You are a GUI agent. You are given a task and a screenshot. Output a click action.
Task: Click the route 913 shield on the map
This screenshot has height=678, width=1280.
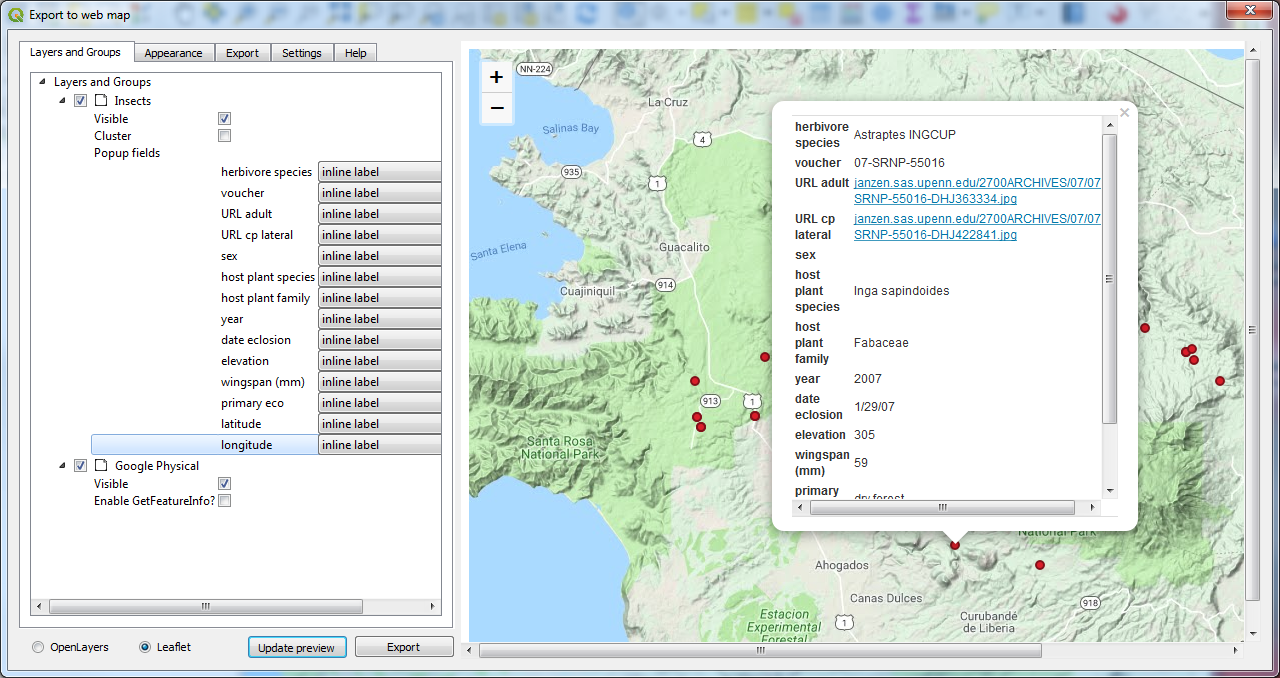pos(710,401)
